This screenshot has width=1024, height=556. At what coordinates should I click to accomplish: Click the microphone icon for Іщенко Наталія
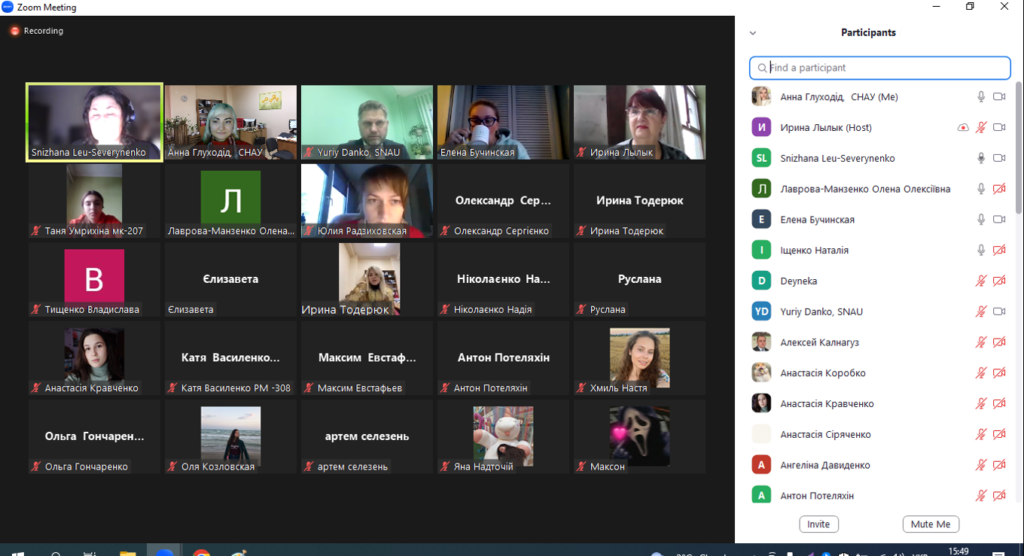(x=981, y=250)
